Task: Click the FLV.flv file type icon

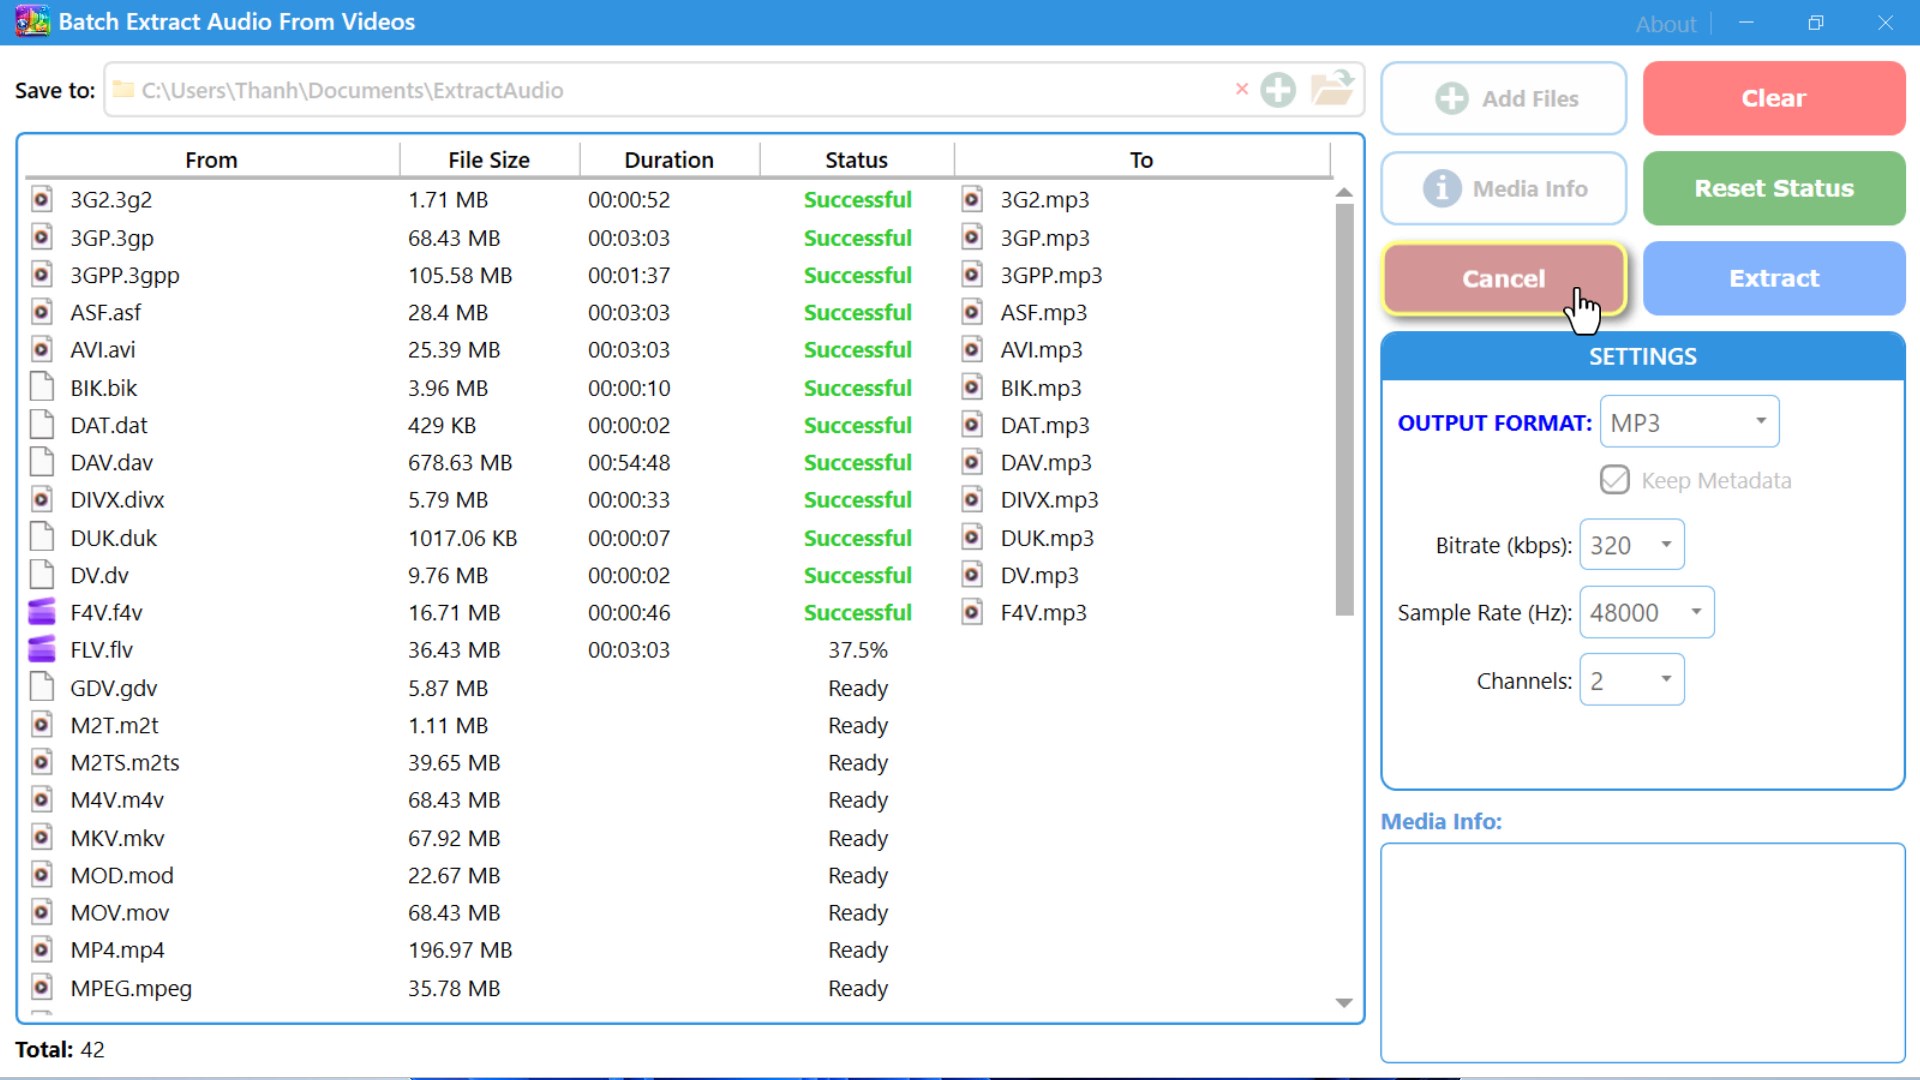Action: (42, 650)
